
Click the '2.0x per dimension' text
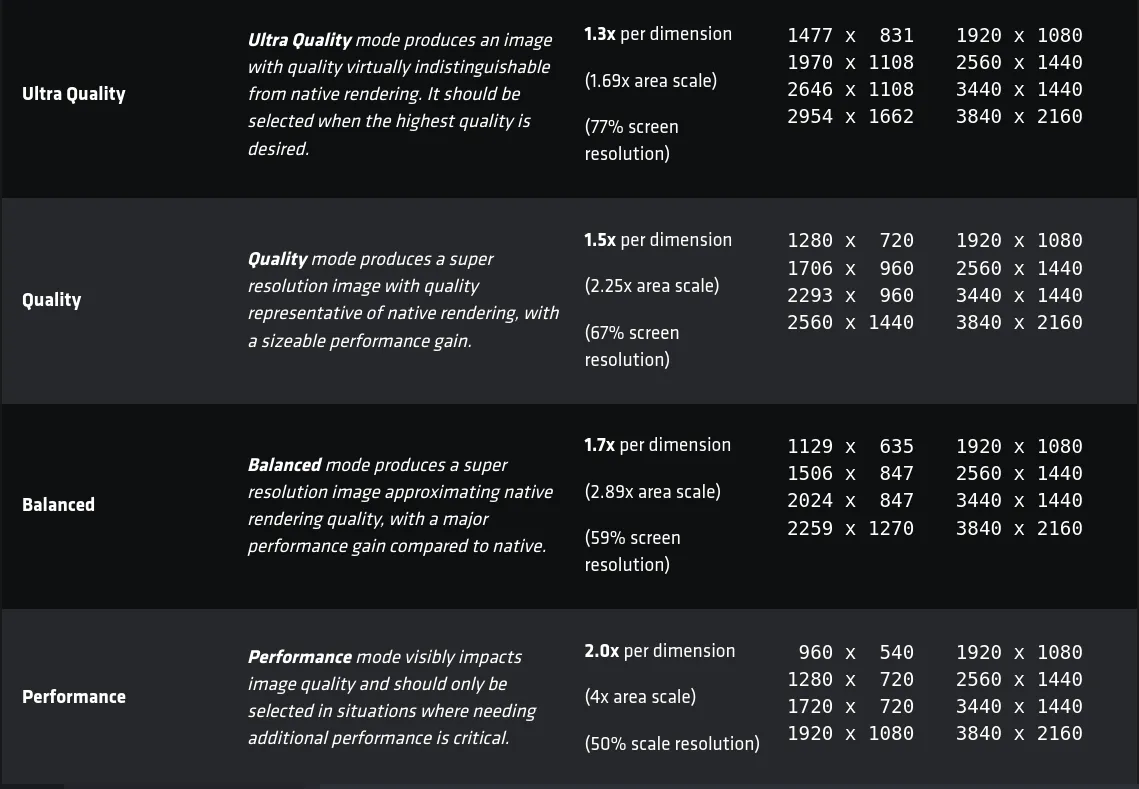[659, 651]
